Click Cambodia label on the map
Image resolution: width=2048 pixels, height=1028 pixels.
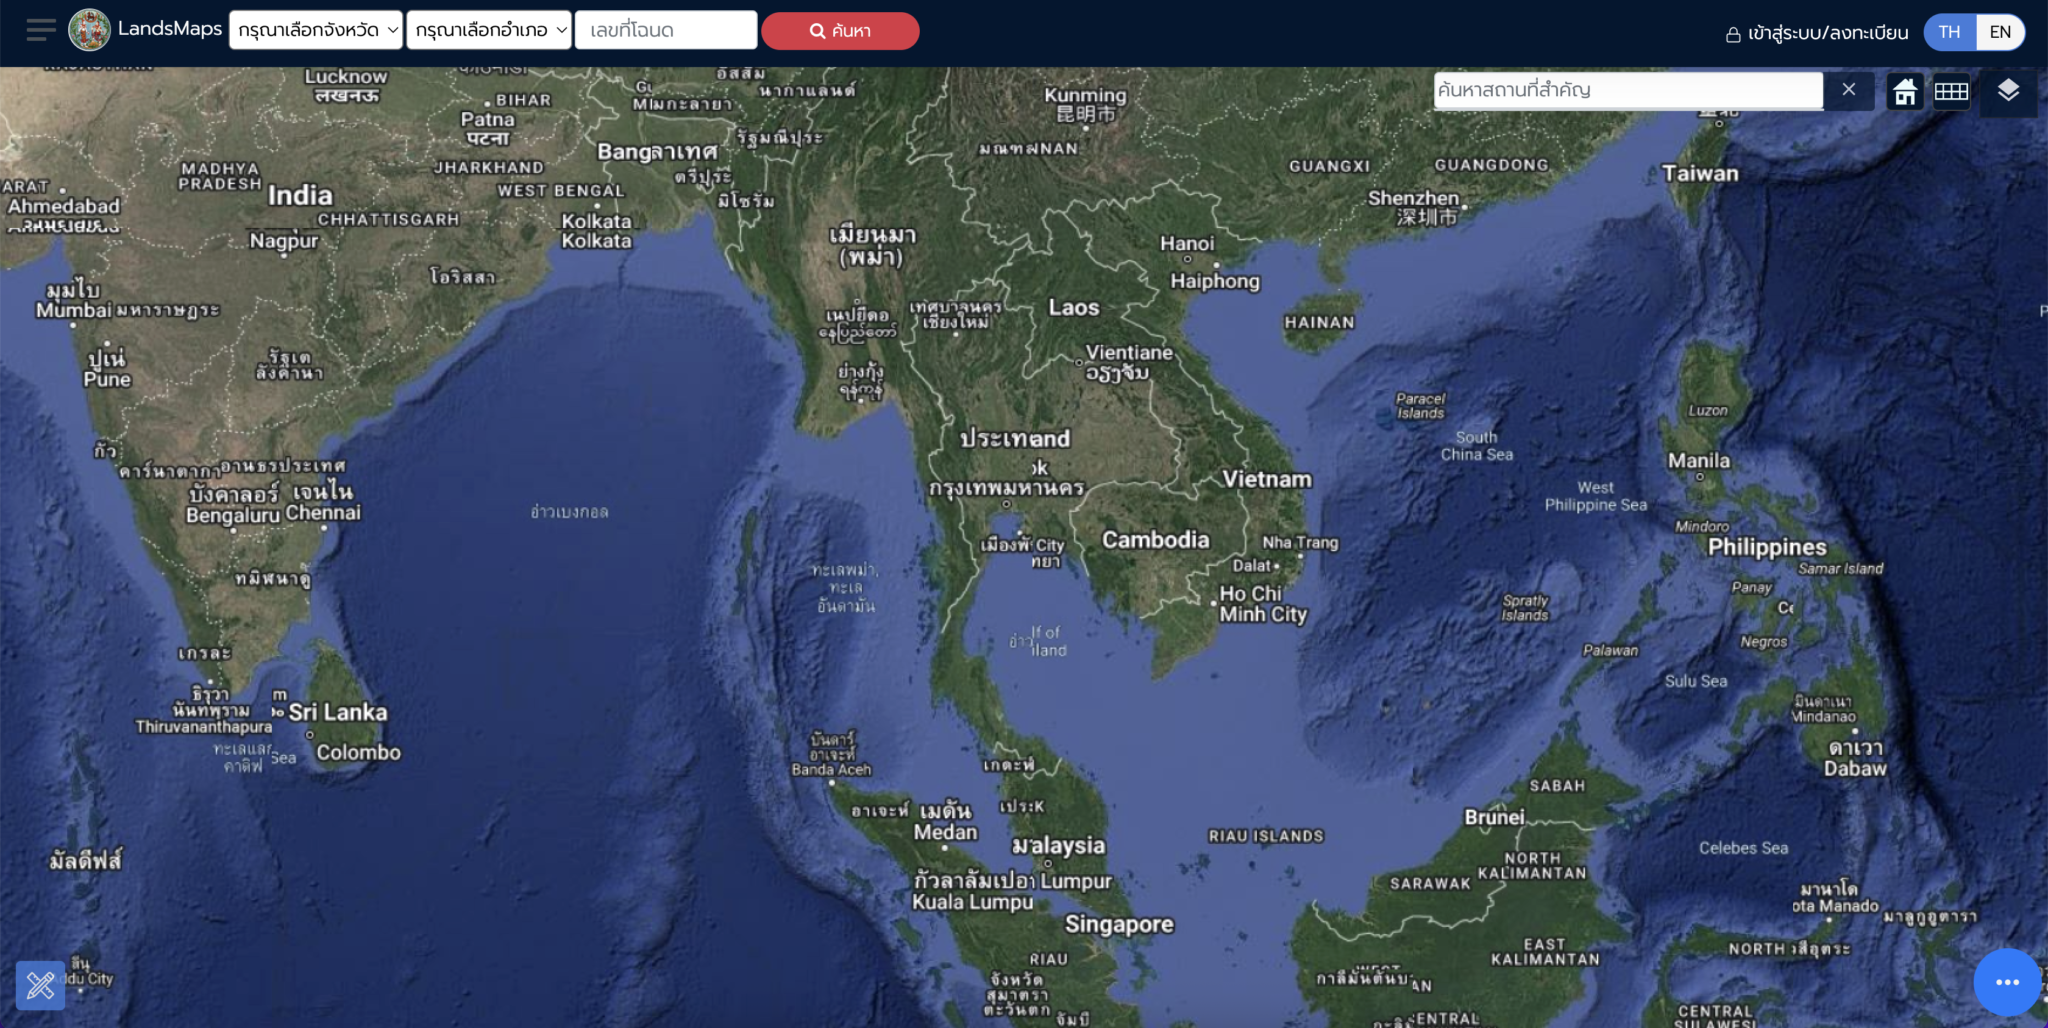(x=1155, y=540)
